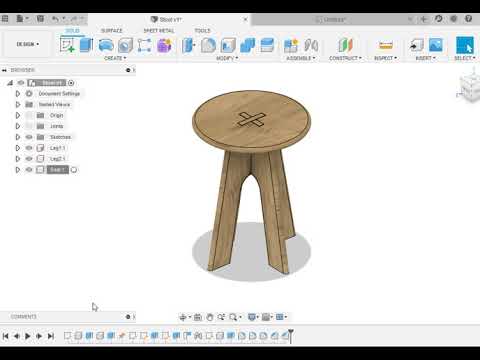Screen dimensions: 480x360
Task: Click the timeline end marker
Action: [x=291, y=336]
